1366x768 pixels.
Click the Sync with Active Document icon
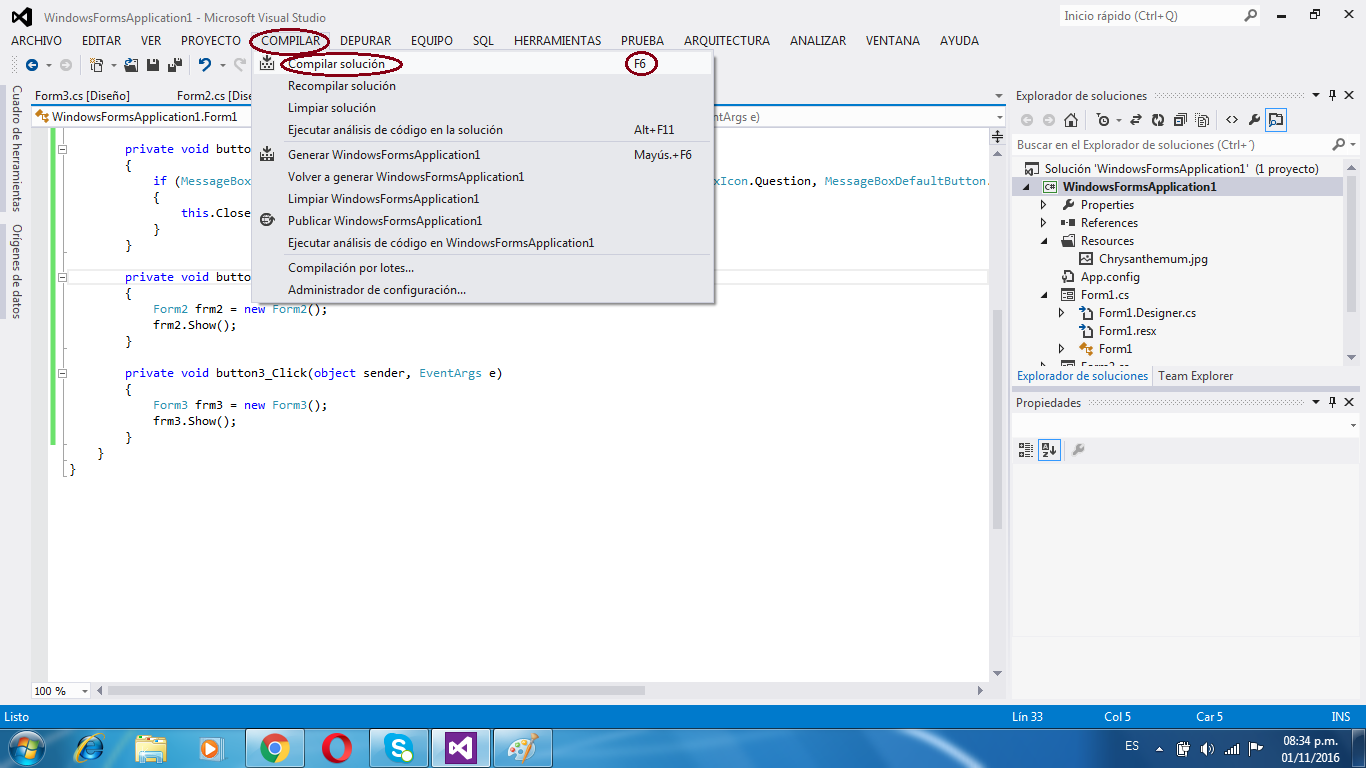click(x=1137, y=119)
